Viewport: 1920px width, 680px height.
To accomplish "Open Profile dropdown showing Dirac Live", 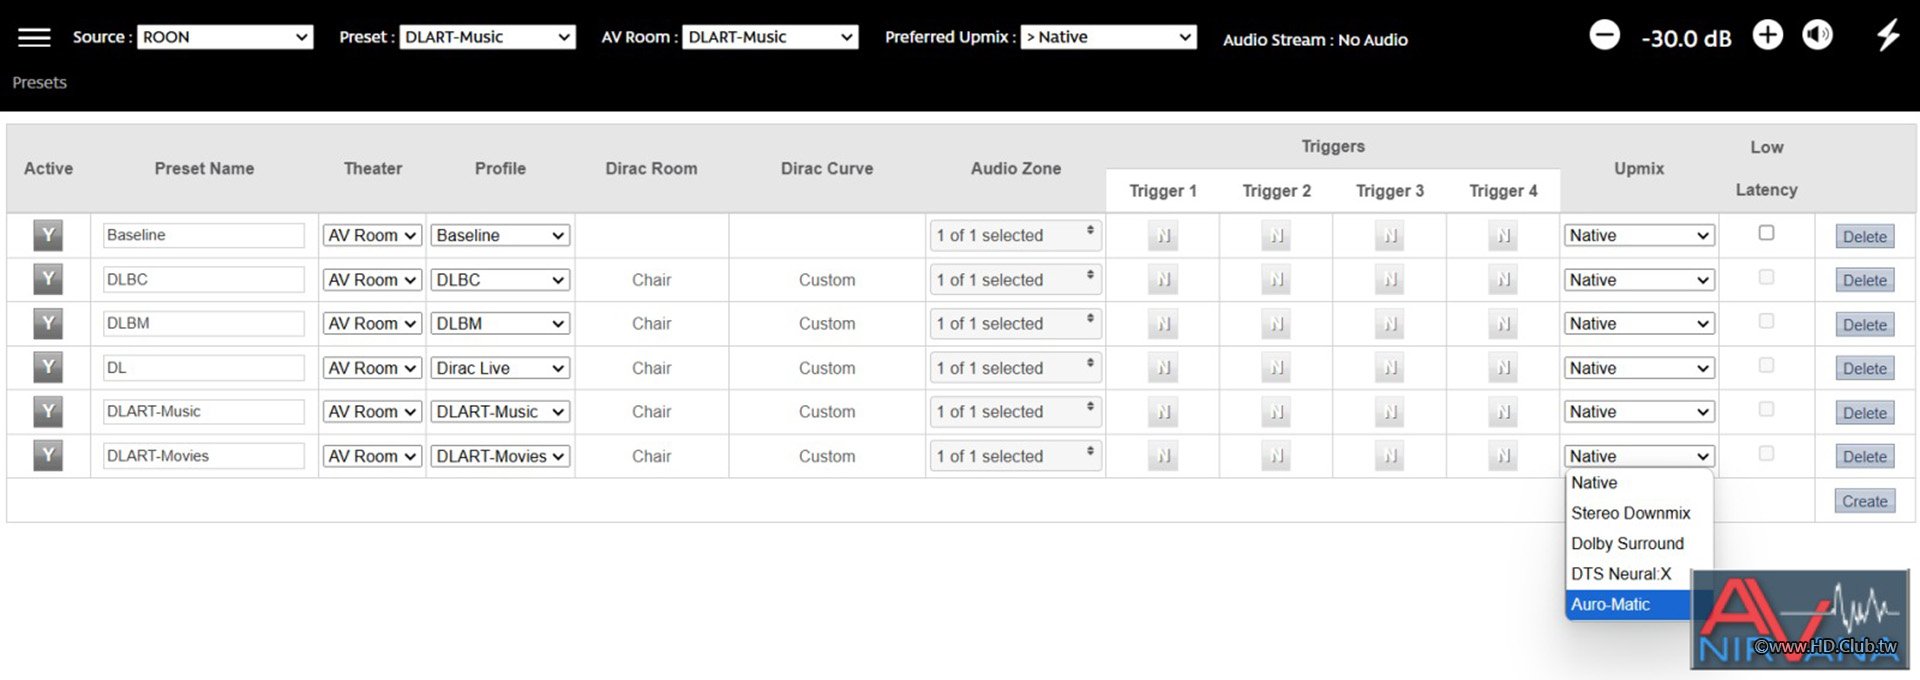I will (501, 368).
